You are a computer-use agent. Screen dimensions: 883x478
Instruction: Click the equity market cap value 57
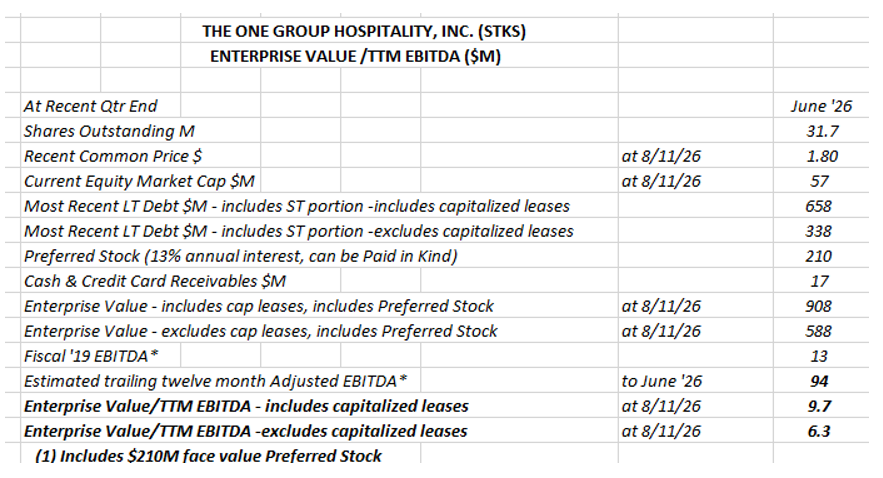tap(819, 181)
